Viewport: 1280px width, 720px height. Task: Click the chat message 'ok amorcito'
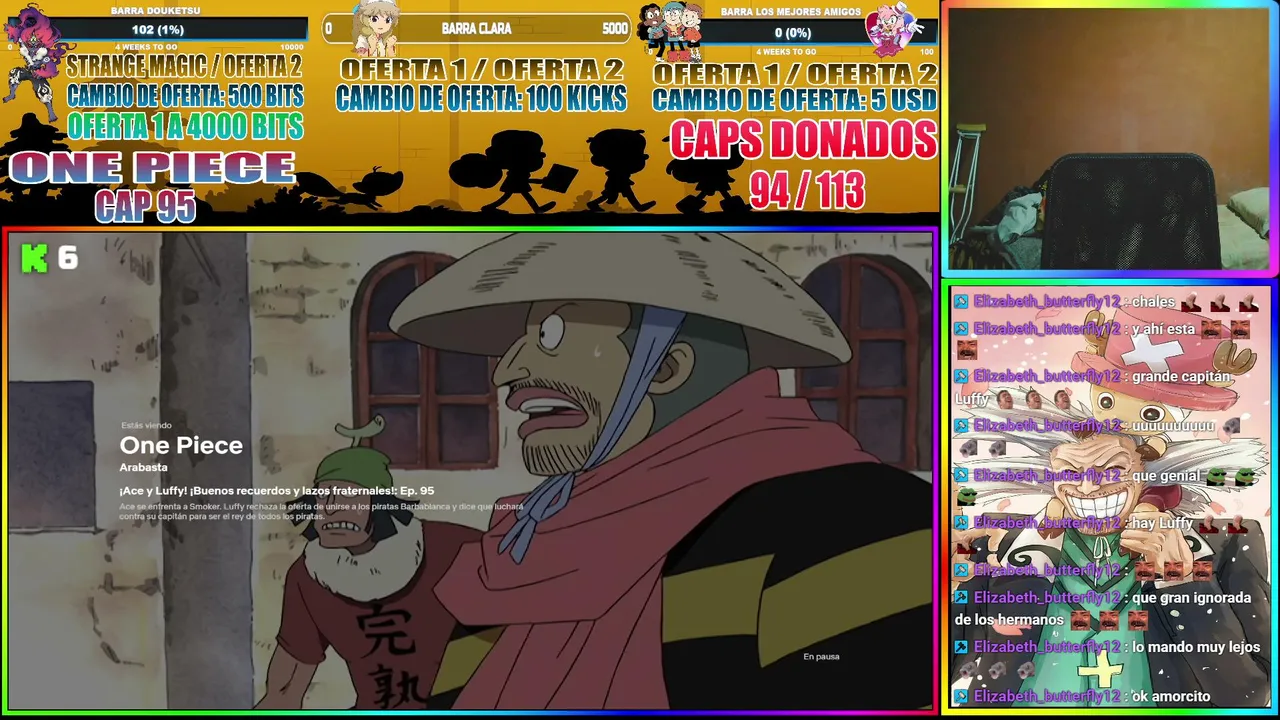[x=1171, y=696]
